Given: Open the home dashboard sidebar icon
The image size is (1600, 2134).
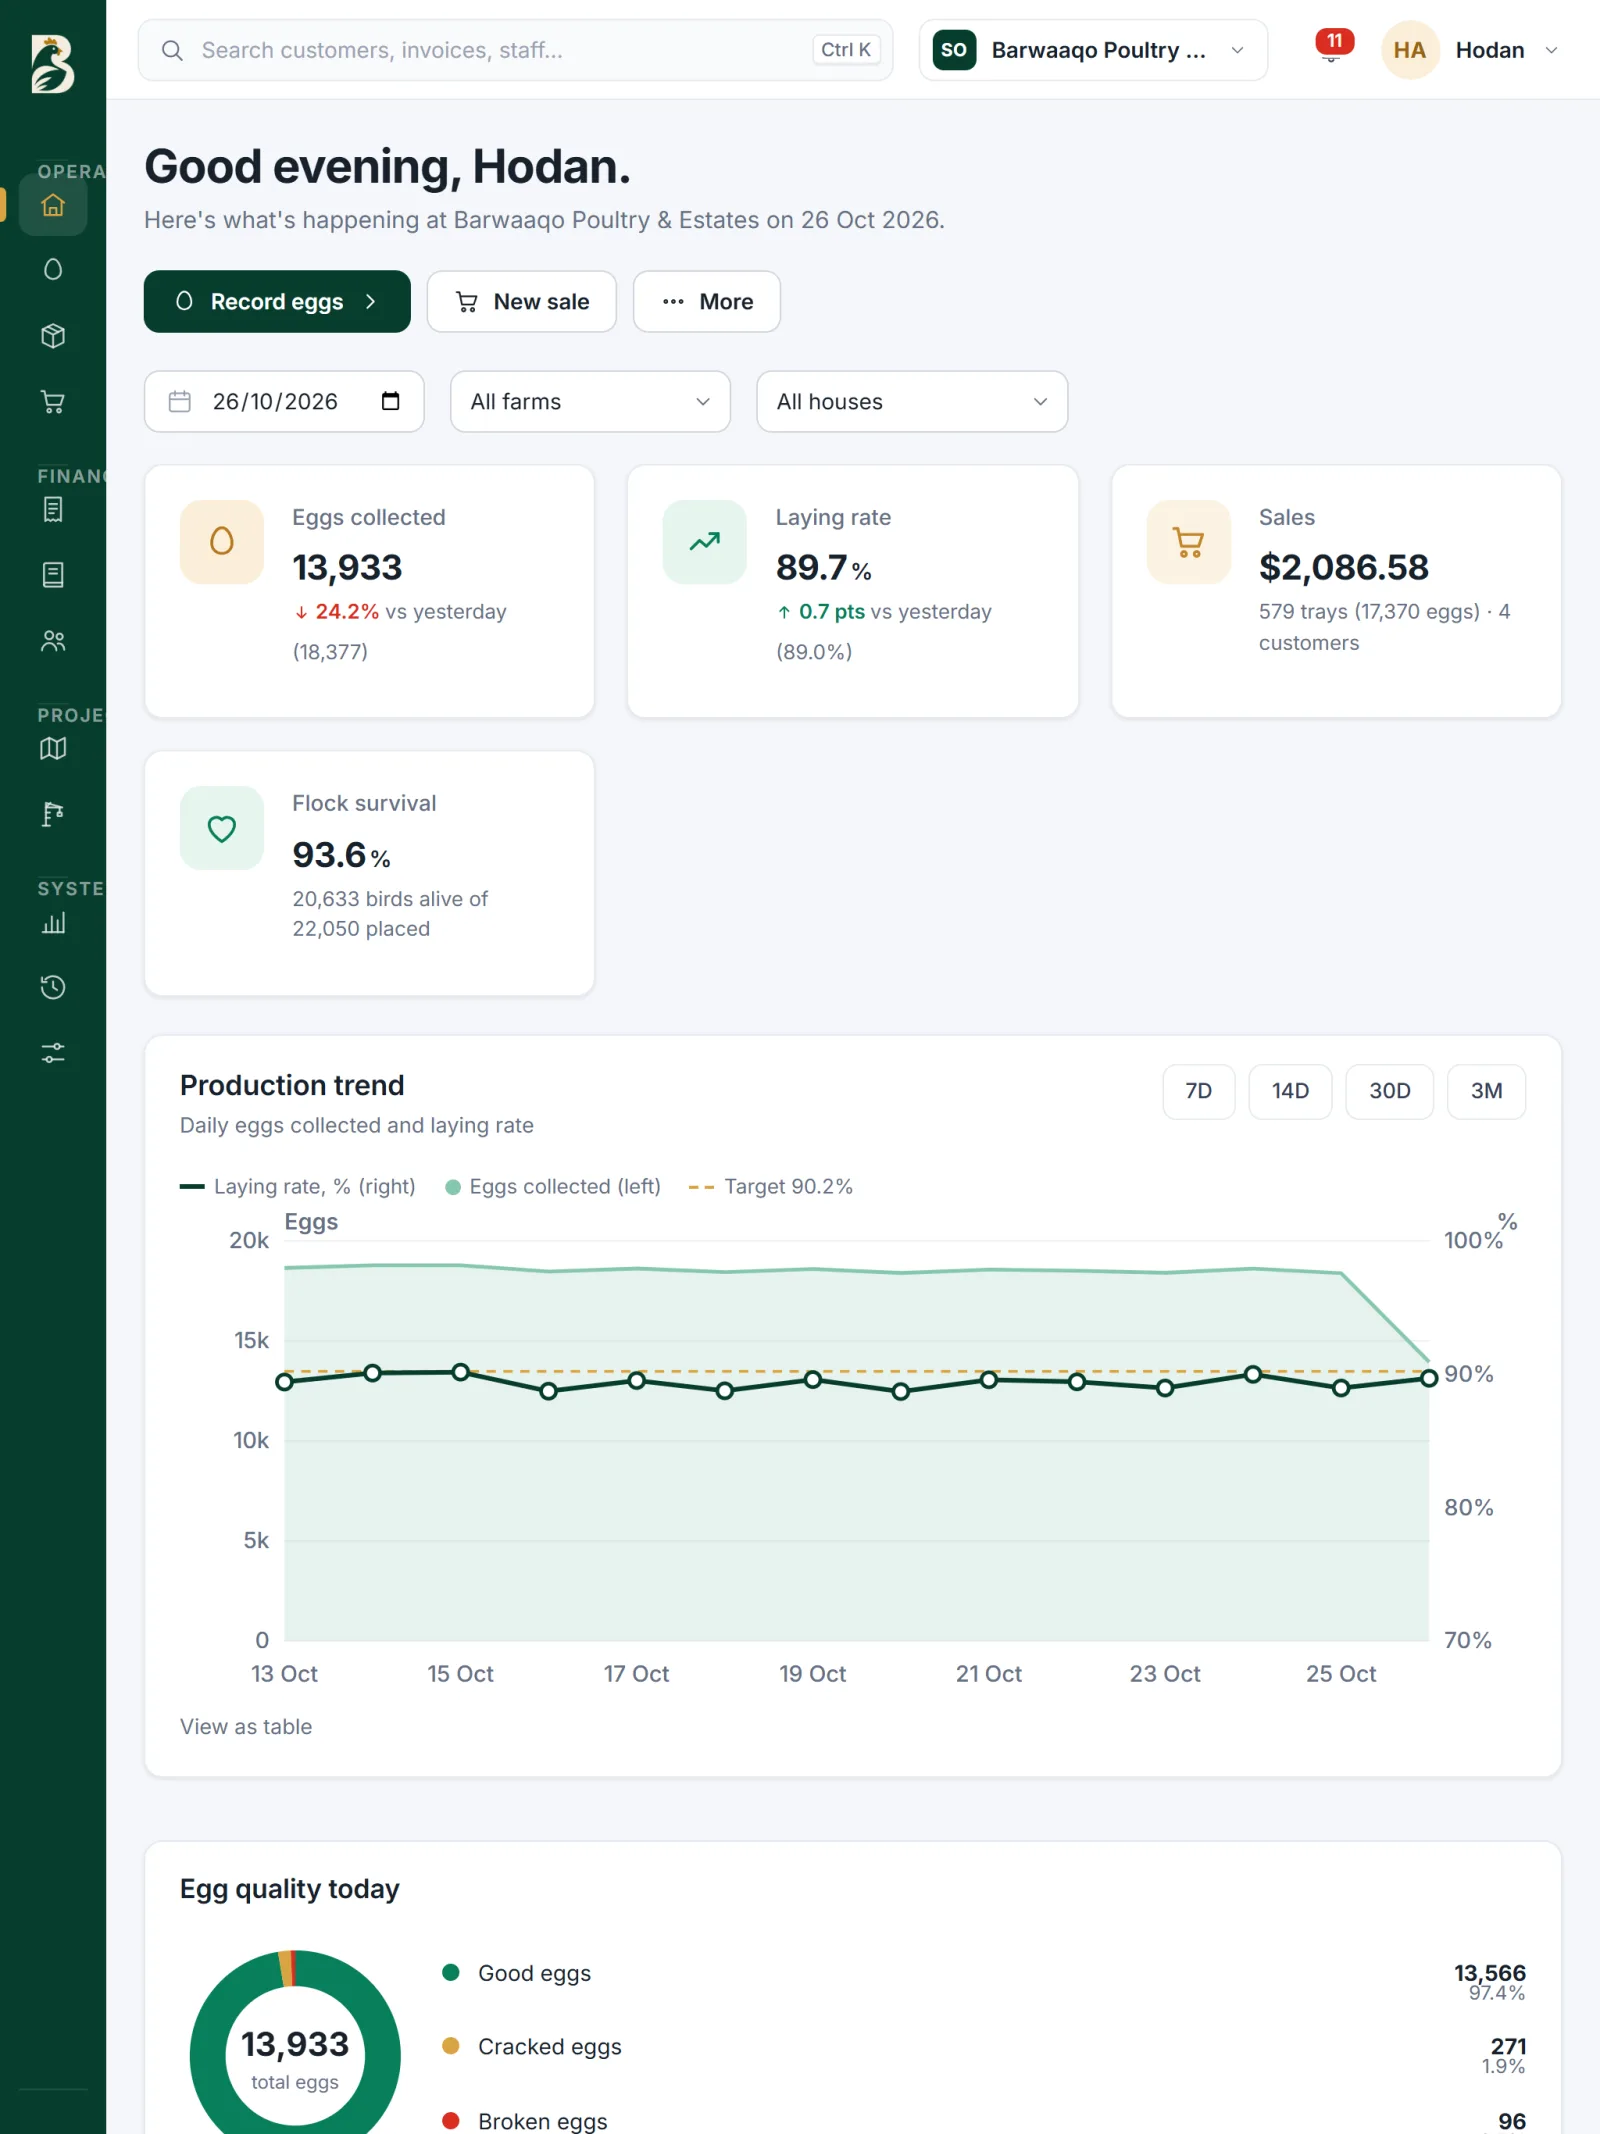Looking at the screenshot, I should 53,205.
